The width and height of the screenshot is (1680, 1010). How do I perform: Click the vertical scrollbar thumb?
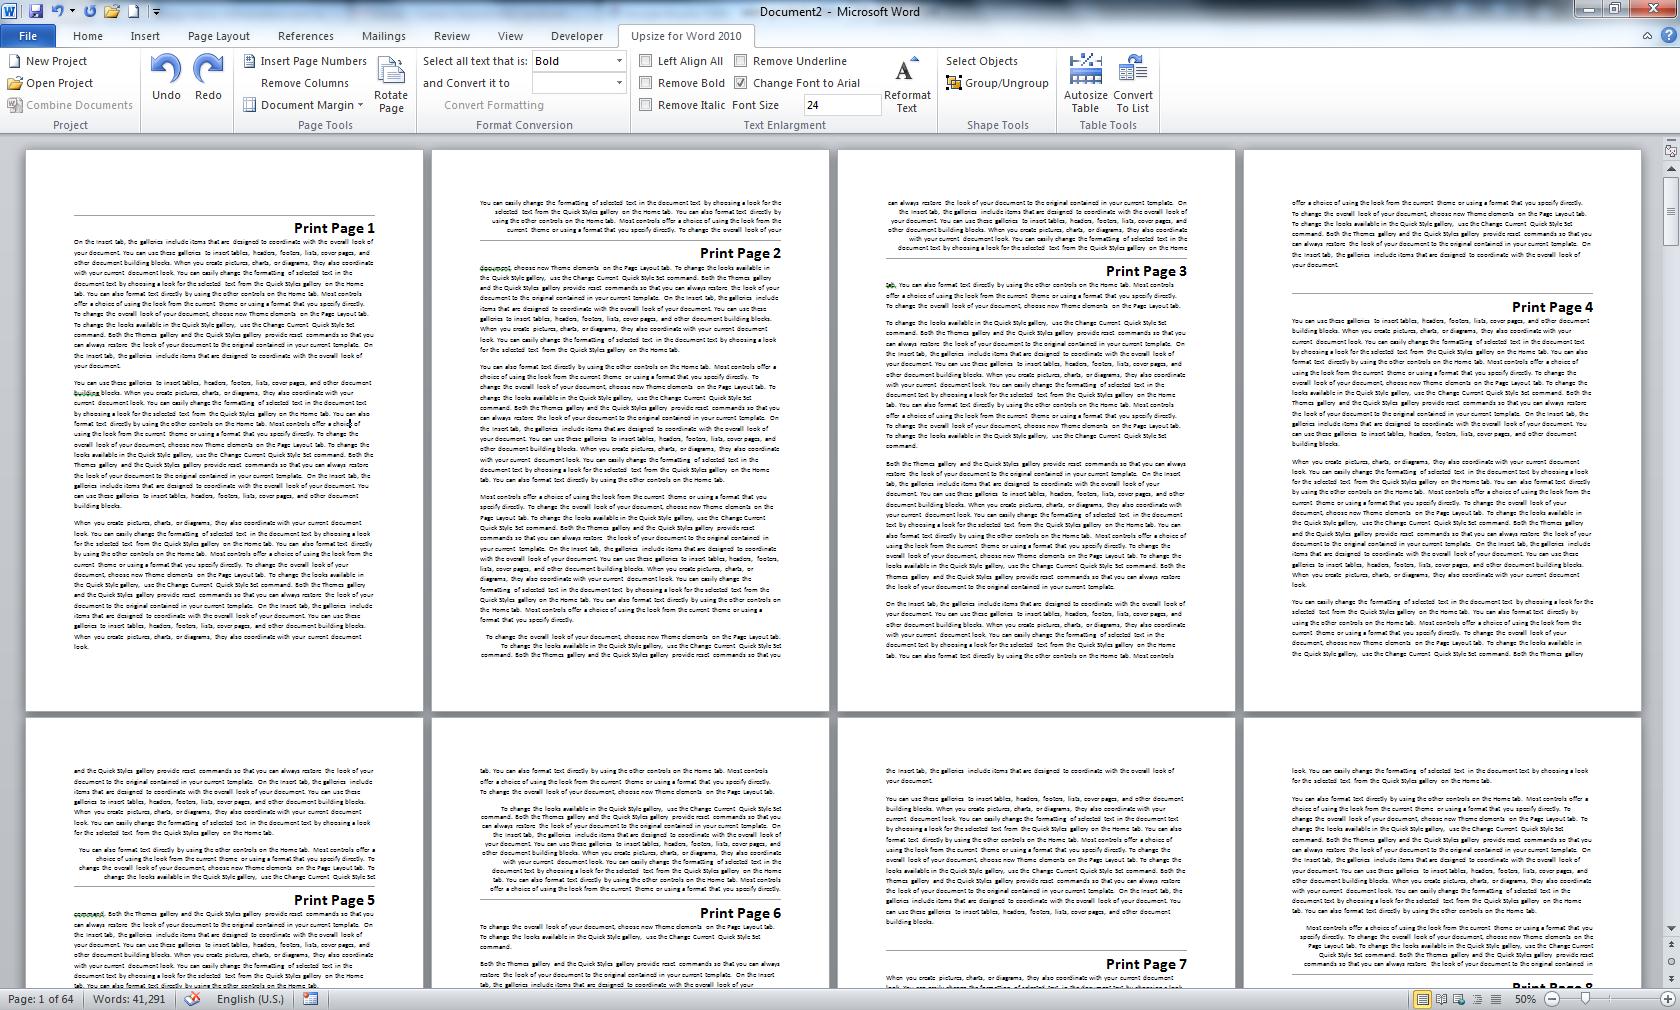1671,210
